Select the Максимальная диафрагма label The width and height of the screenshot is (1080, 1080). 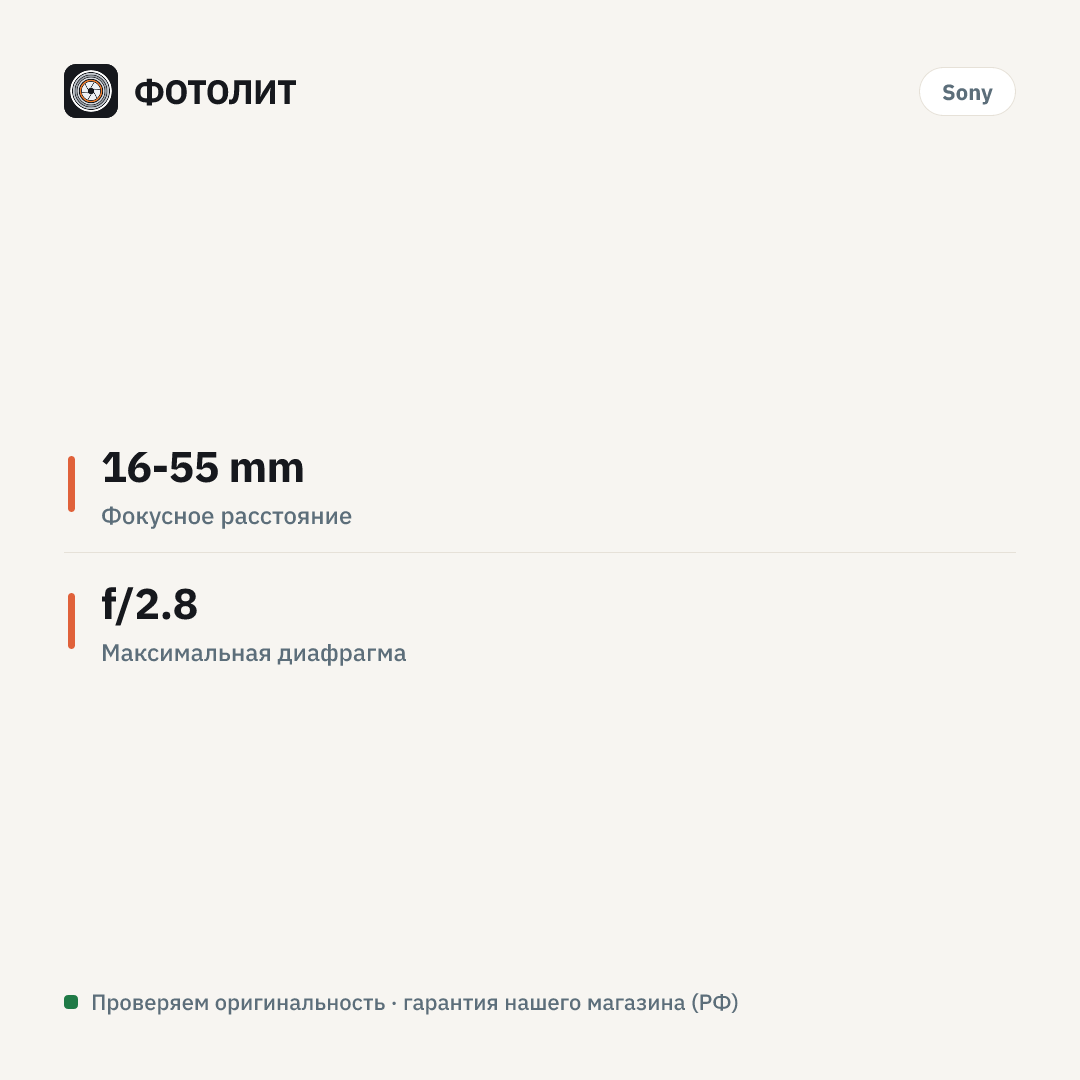(x=253, y=653)
